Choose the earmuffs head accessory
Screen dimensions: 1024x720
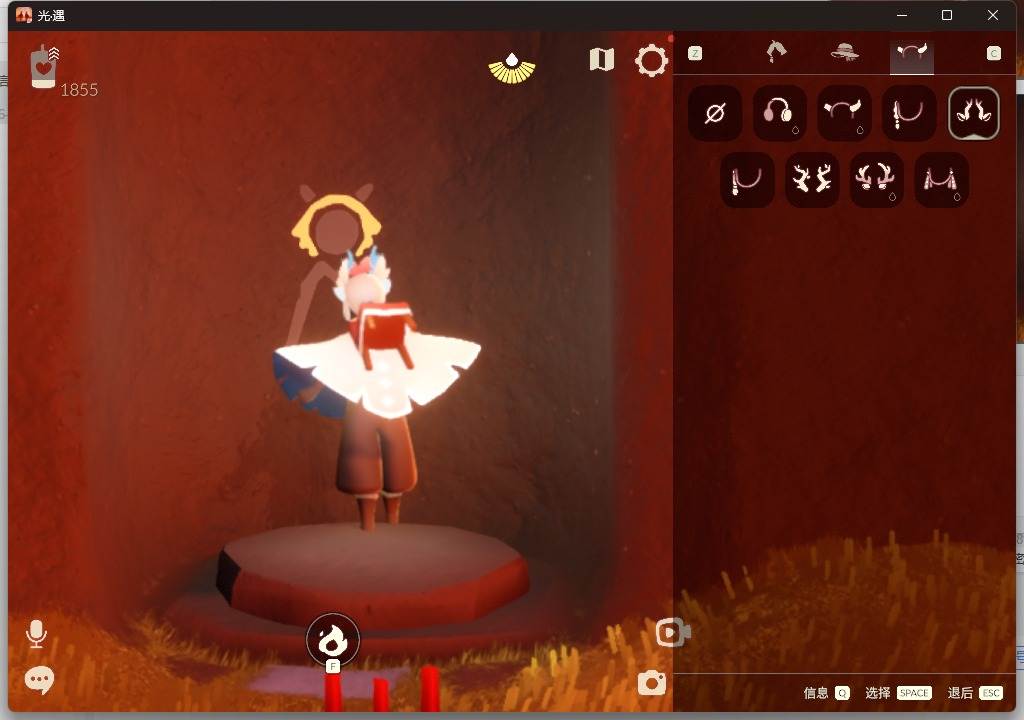(779, 113)
